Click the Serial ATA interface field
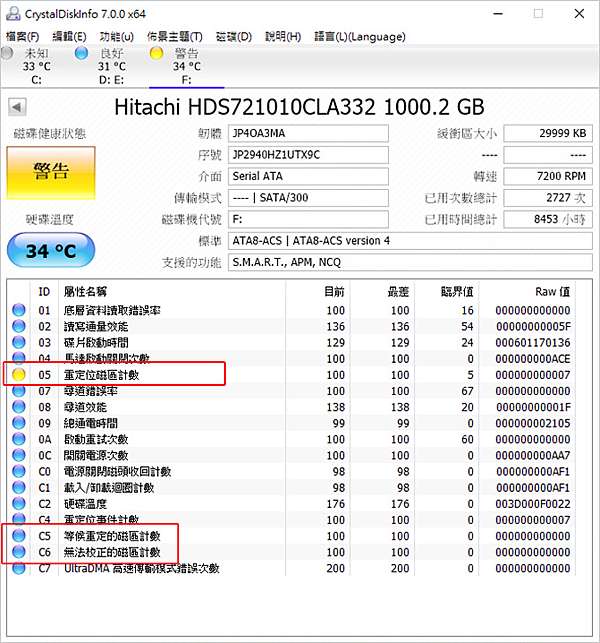Viewport: 600px width, 643px height. pyautogui.click(x=308, y=176)
